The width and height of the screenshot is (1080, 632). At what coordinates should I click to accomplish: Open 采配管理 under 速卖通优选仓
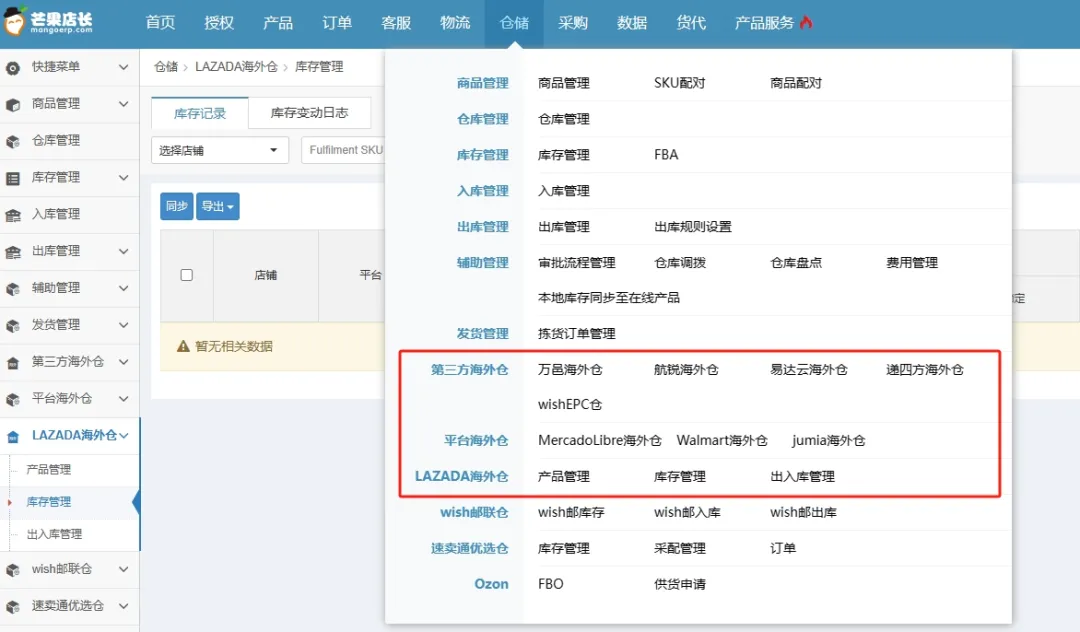[679, 549]
